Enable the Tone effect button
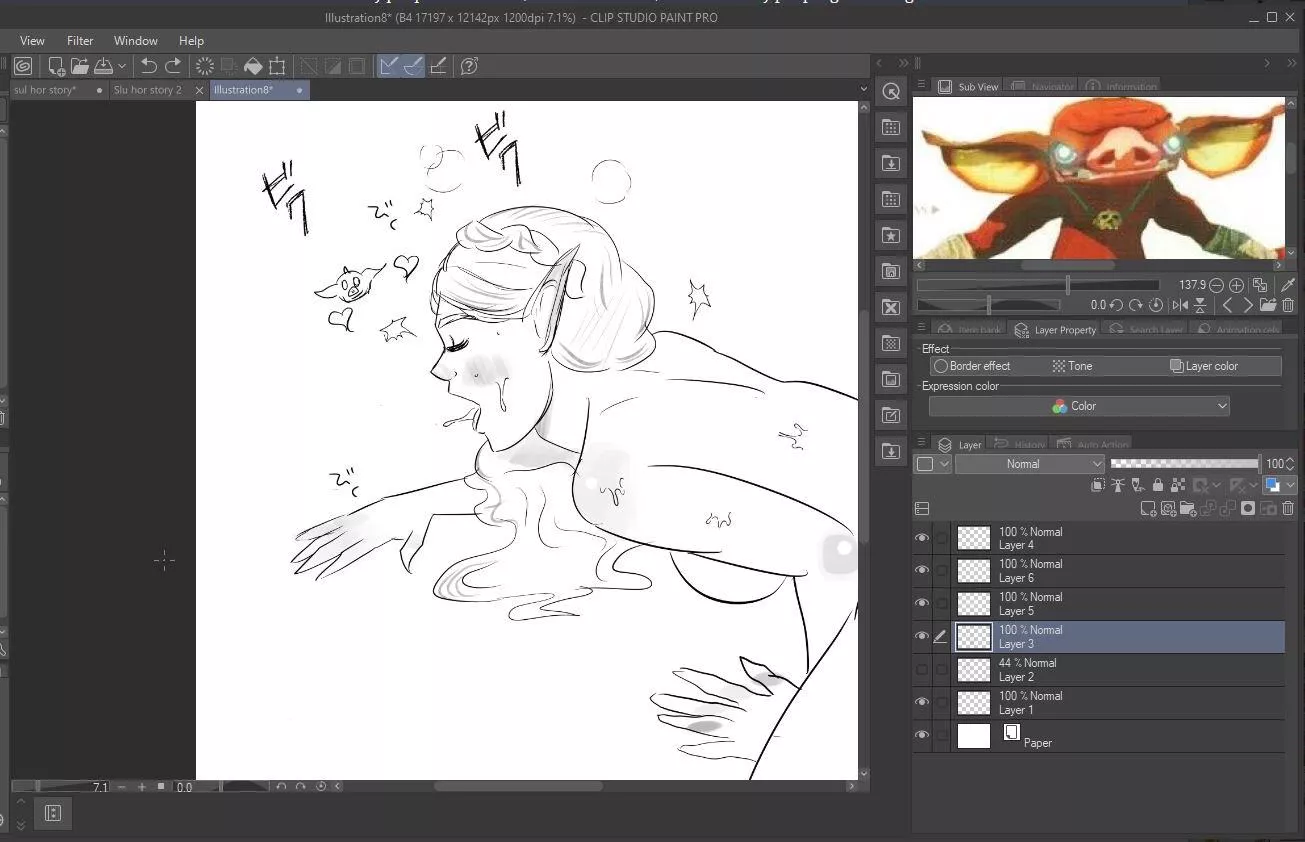The width and height of the screenshot is (1305, 842). [x=1071, y=365]
